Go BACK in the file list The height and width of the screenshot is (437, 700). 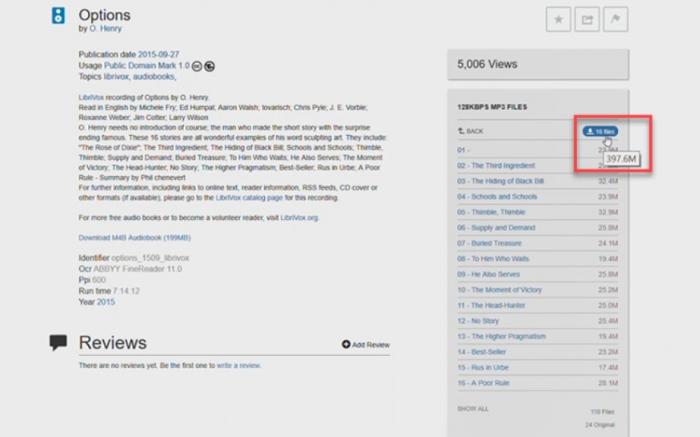tap(471, 131)
